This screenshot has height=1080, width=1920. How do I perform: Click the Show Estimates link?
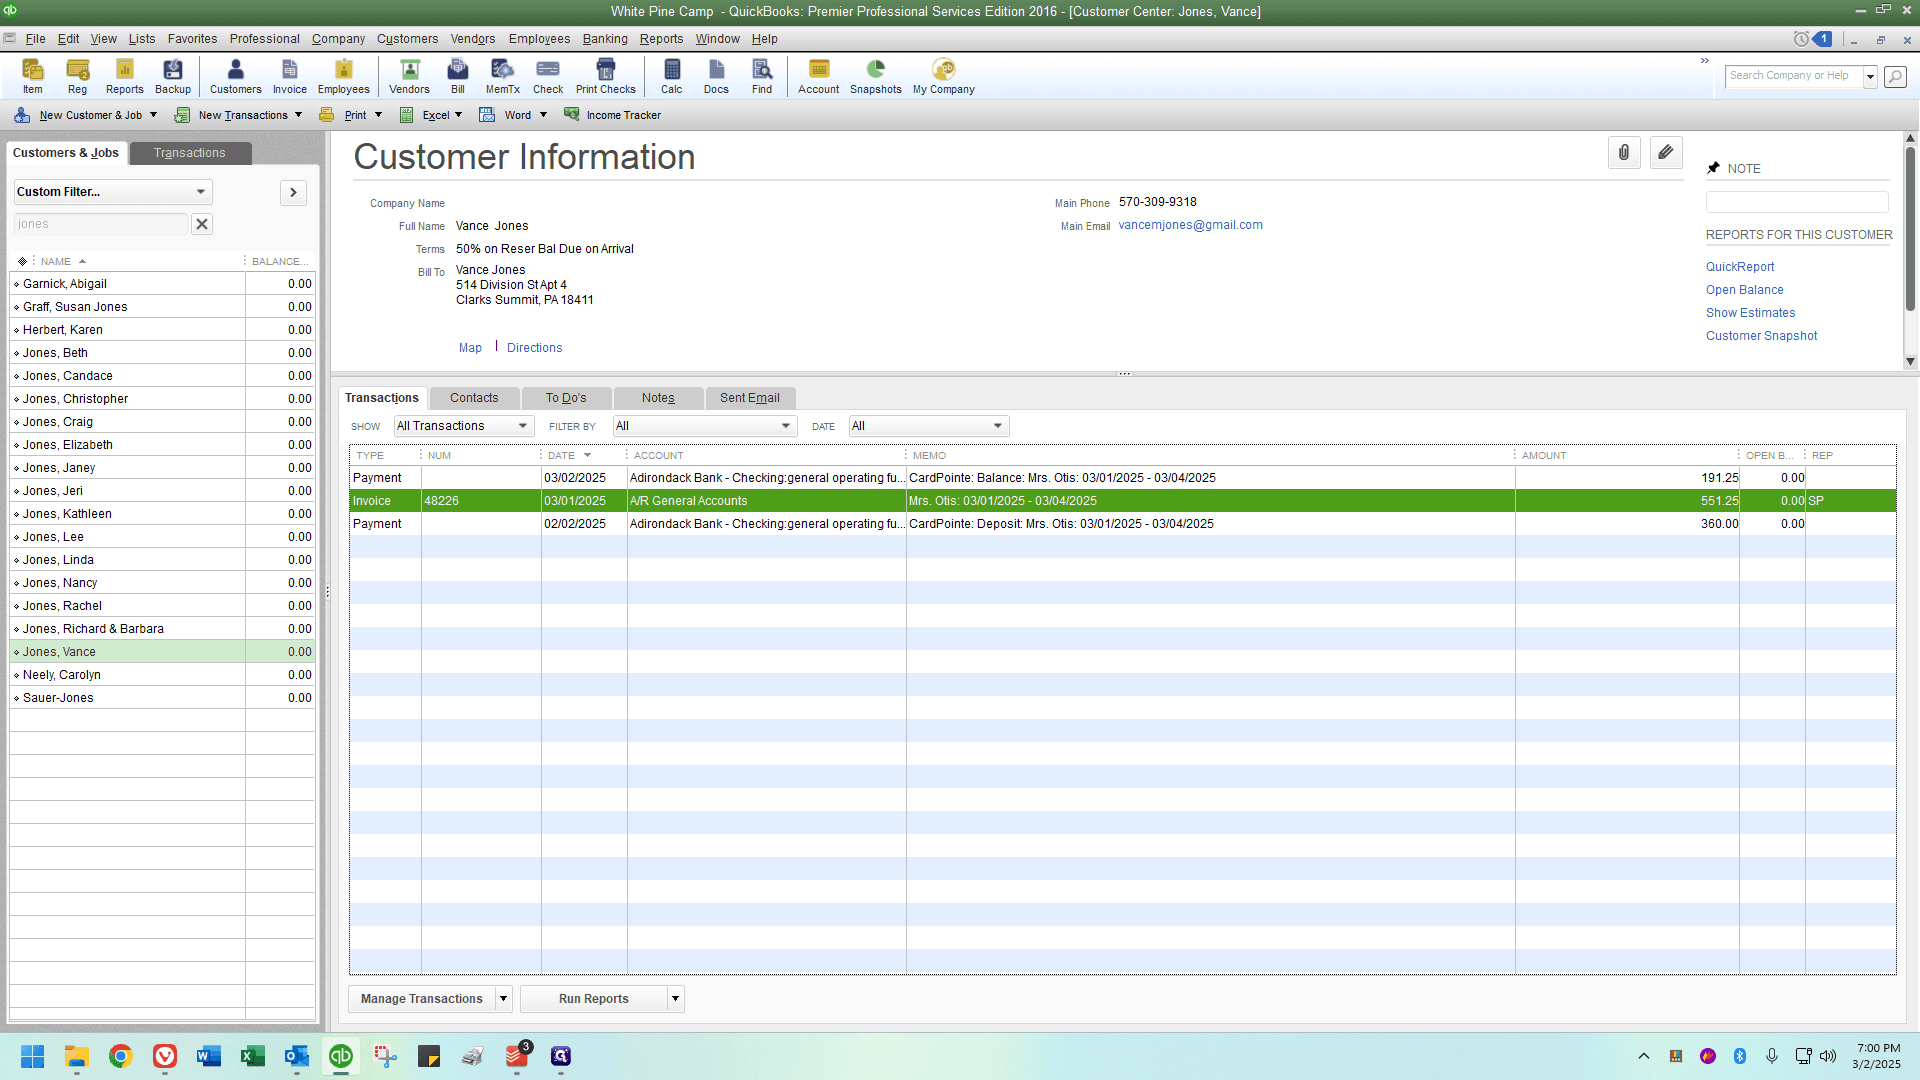pyautogui.click(x=1751, y=313)
